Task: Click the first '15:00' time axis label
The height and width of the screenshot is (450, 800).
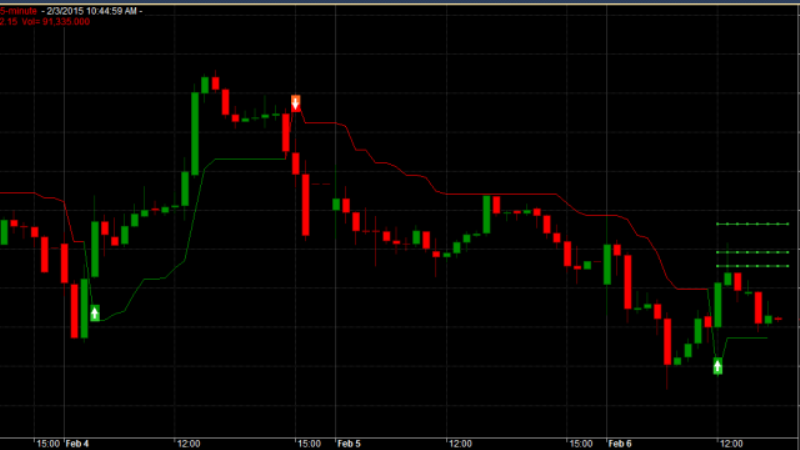Action: 48,443
